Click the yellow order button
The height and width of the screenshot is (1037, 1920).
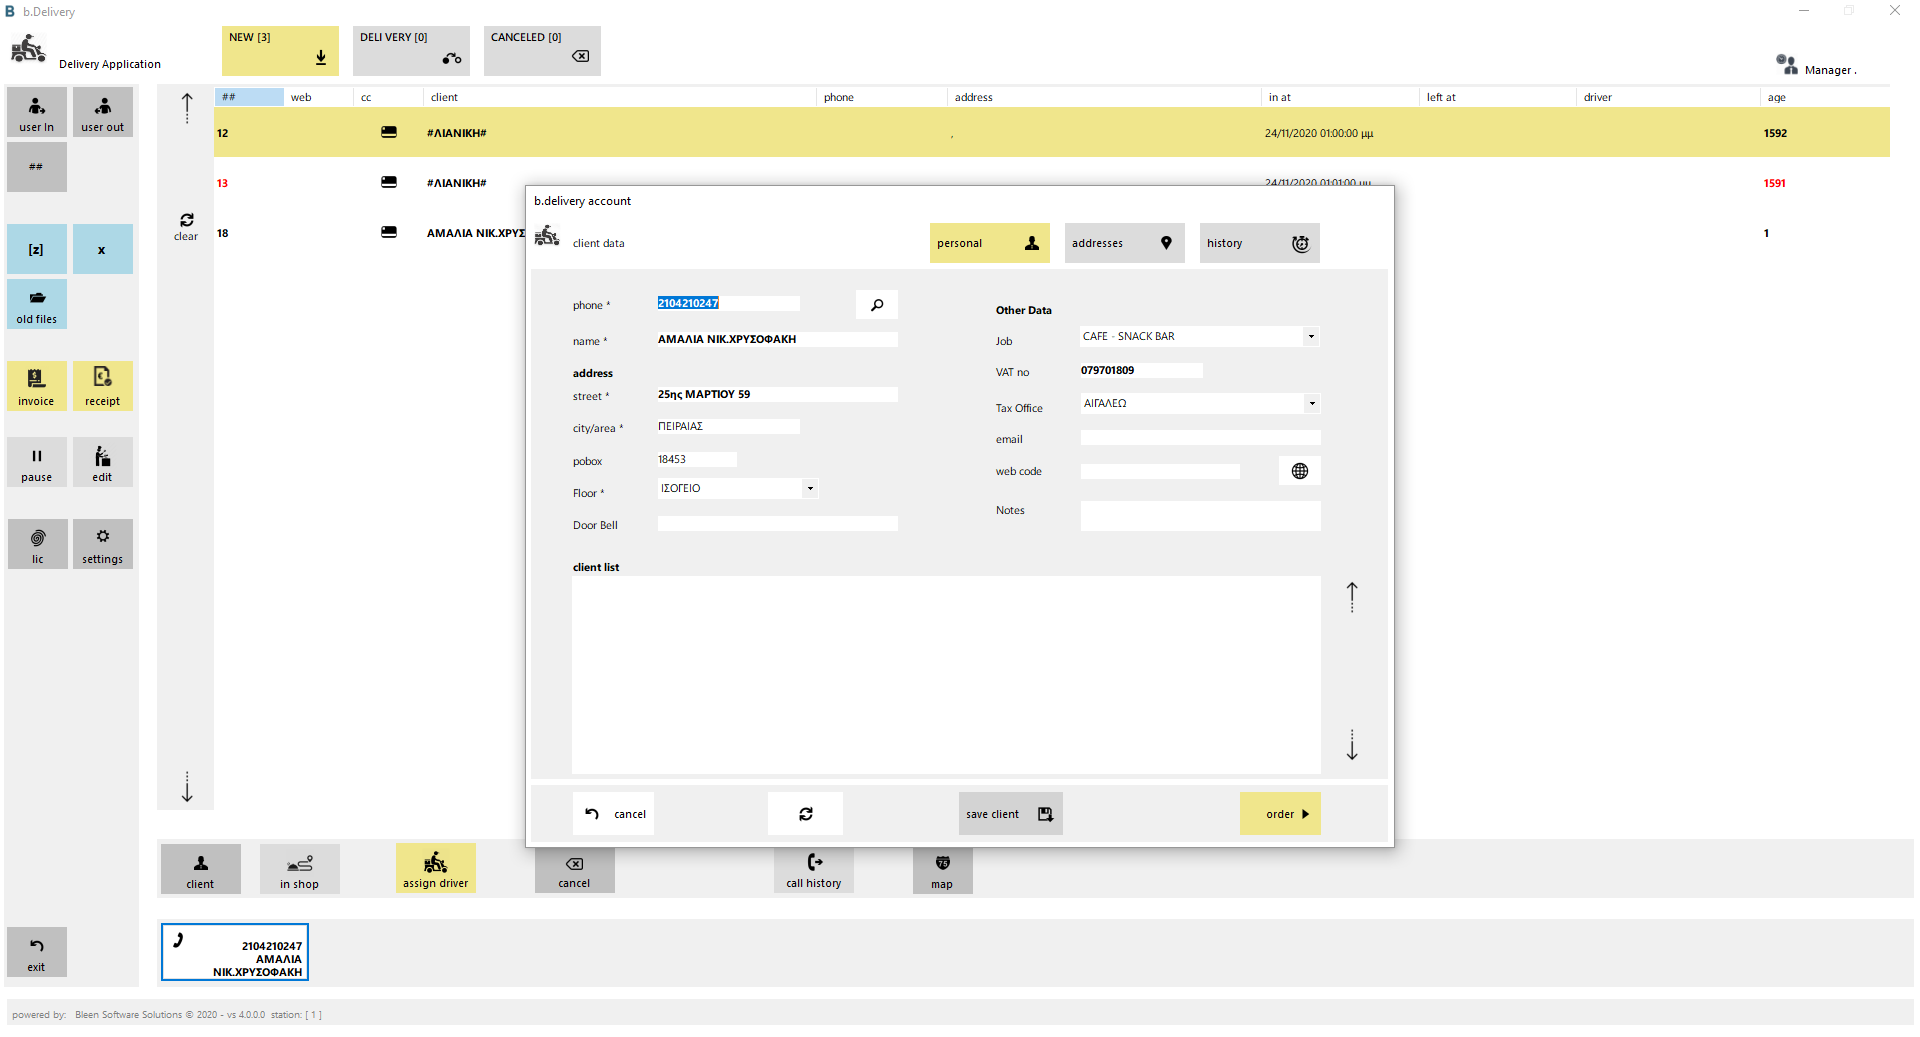1280,814
